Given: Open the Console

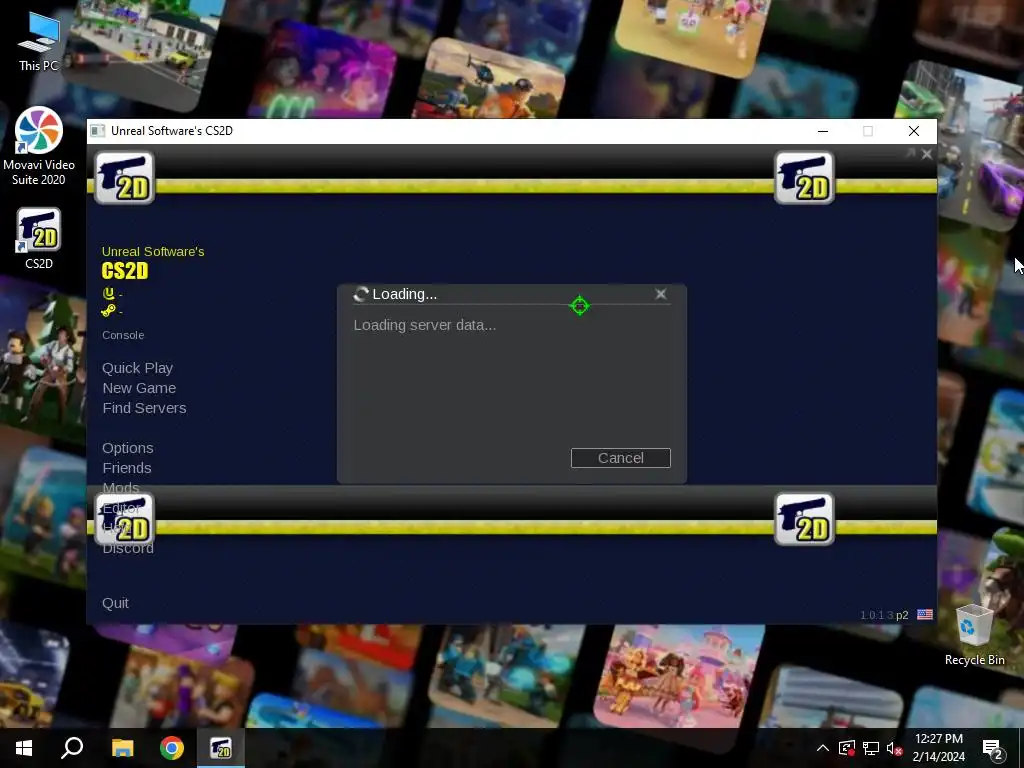Looking at the screenshot, I should [123, 335].
